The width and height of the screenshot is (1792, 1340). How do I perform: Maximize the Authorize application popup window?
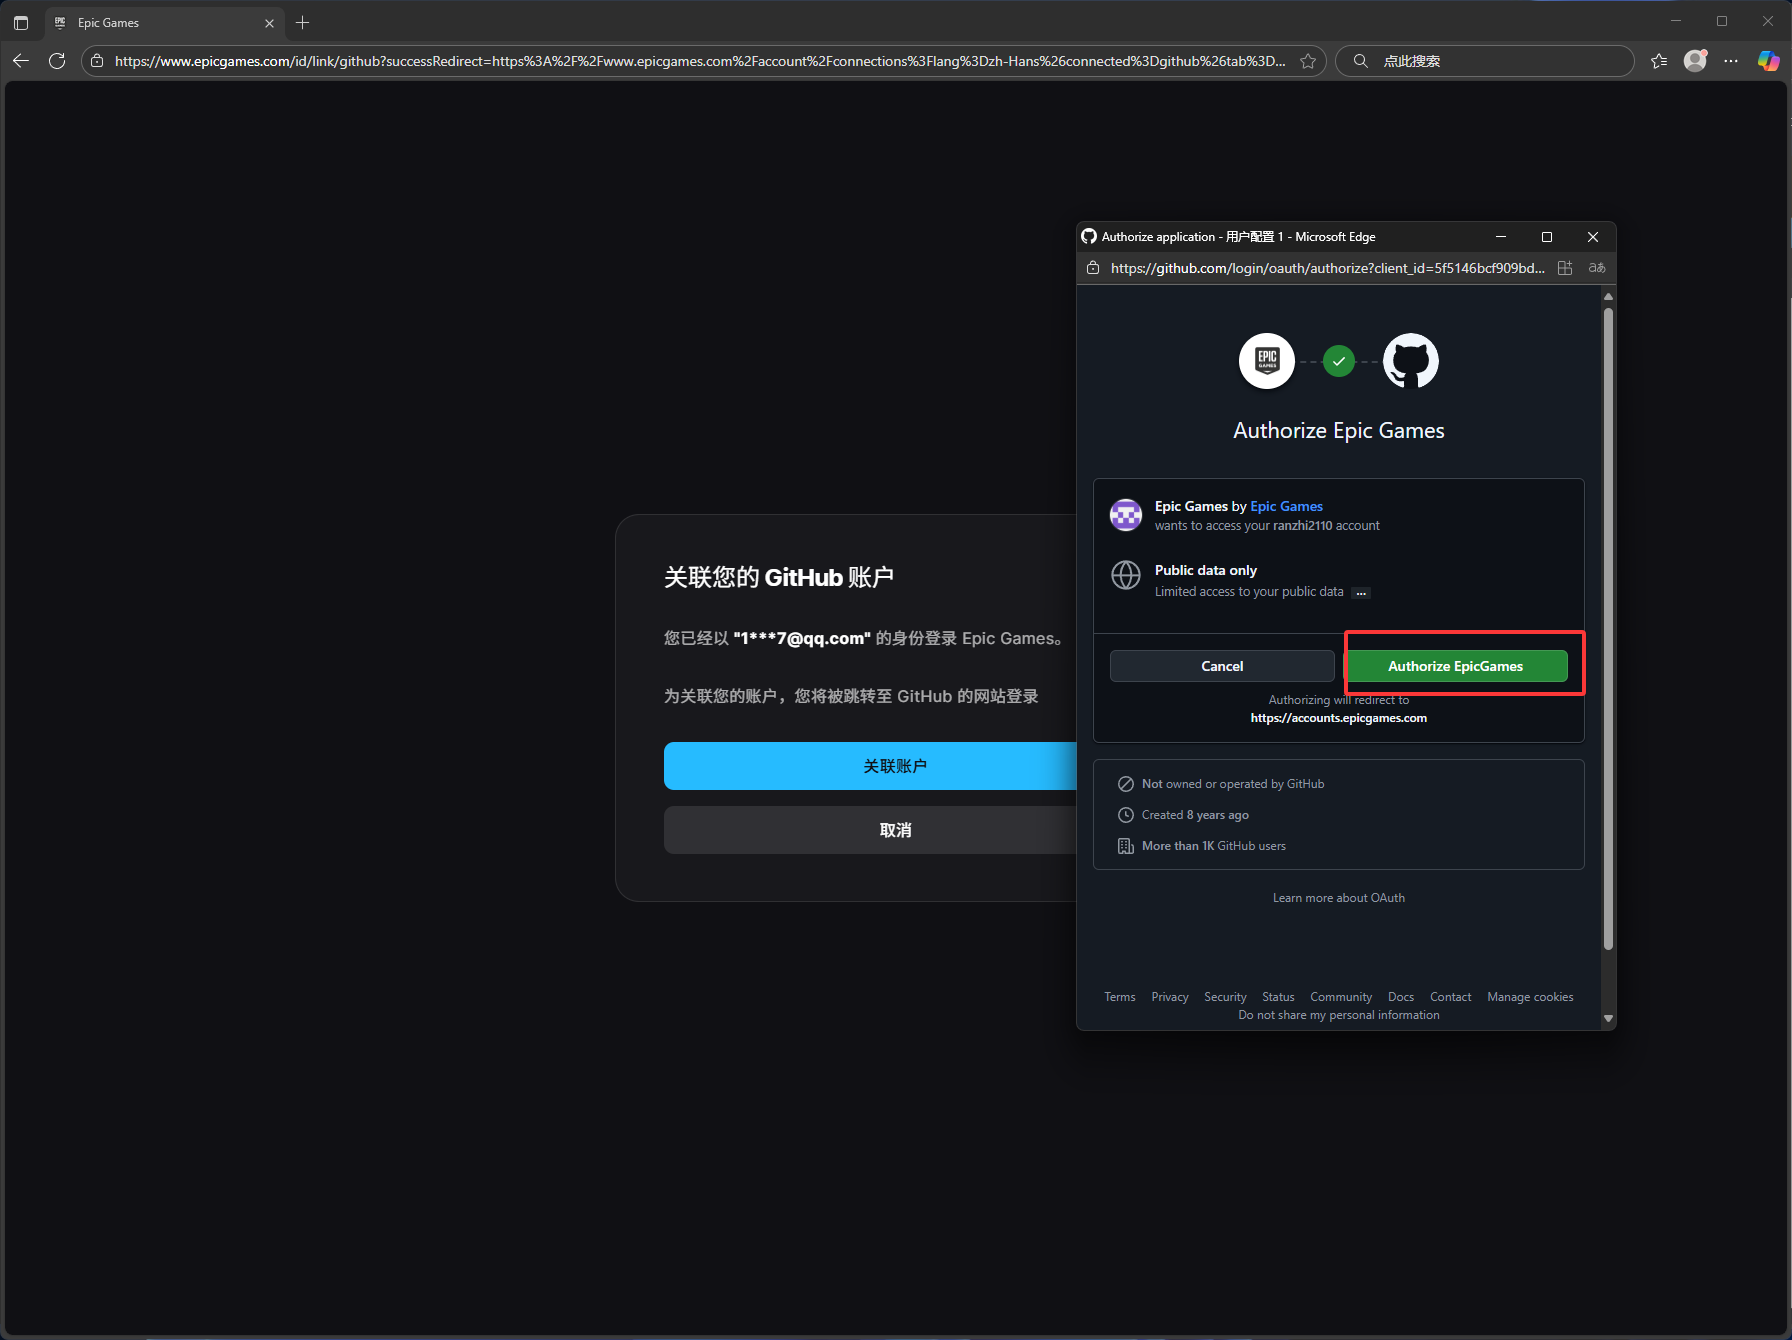1547,237
